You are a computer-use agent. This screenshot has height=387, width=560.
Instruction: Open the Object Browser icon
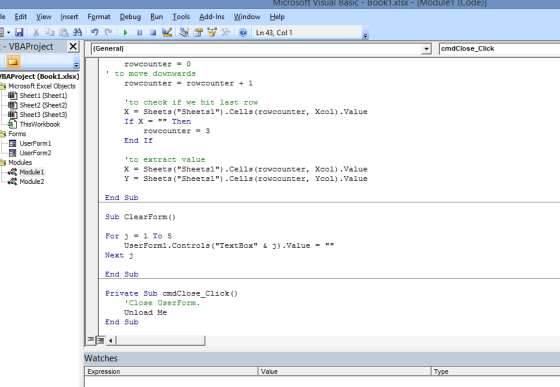tap(212, 32)
